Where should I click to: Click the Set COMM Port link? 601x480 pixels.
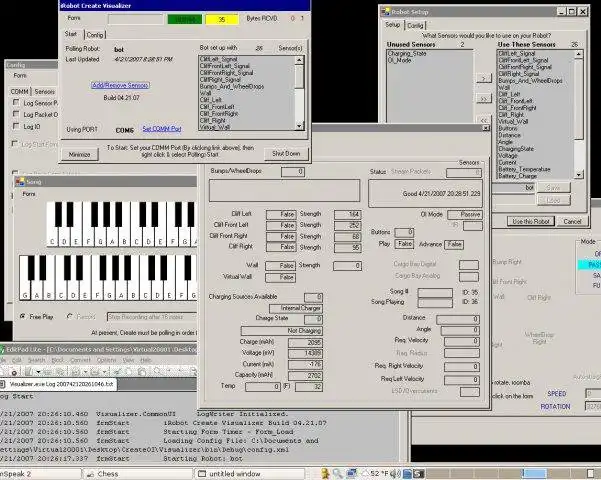(162, 129)
